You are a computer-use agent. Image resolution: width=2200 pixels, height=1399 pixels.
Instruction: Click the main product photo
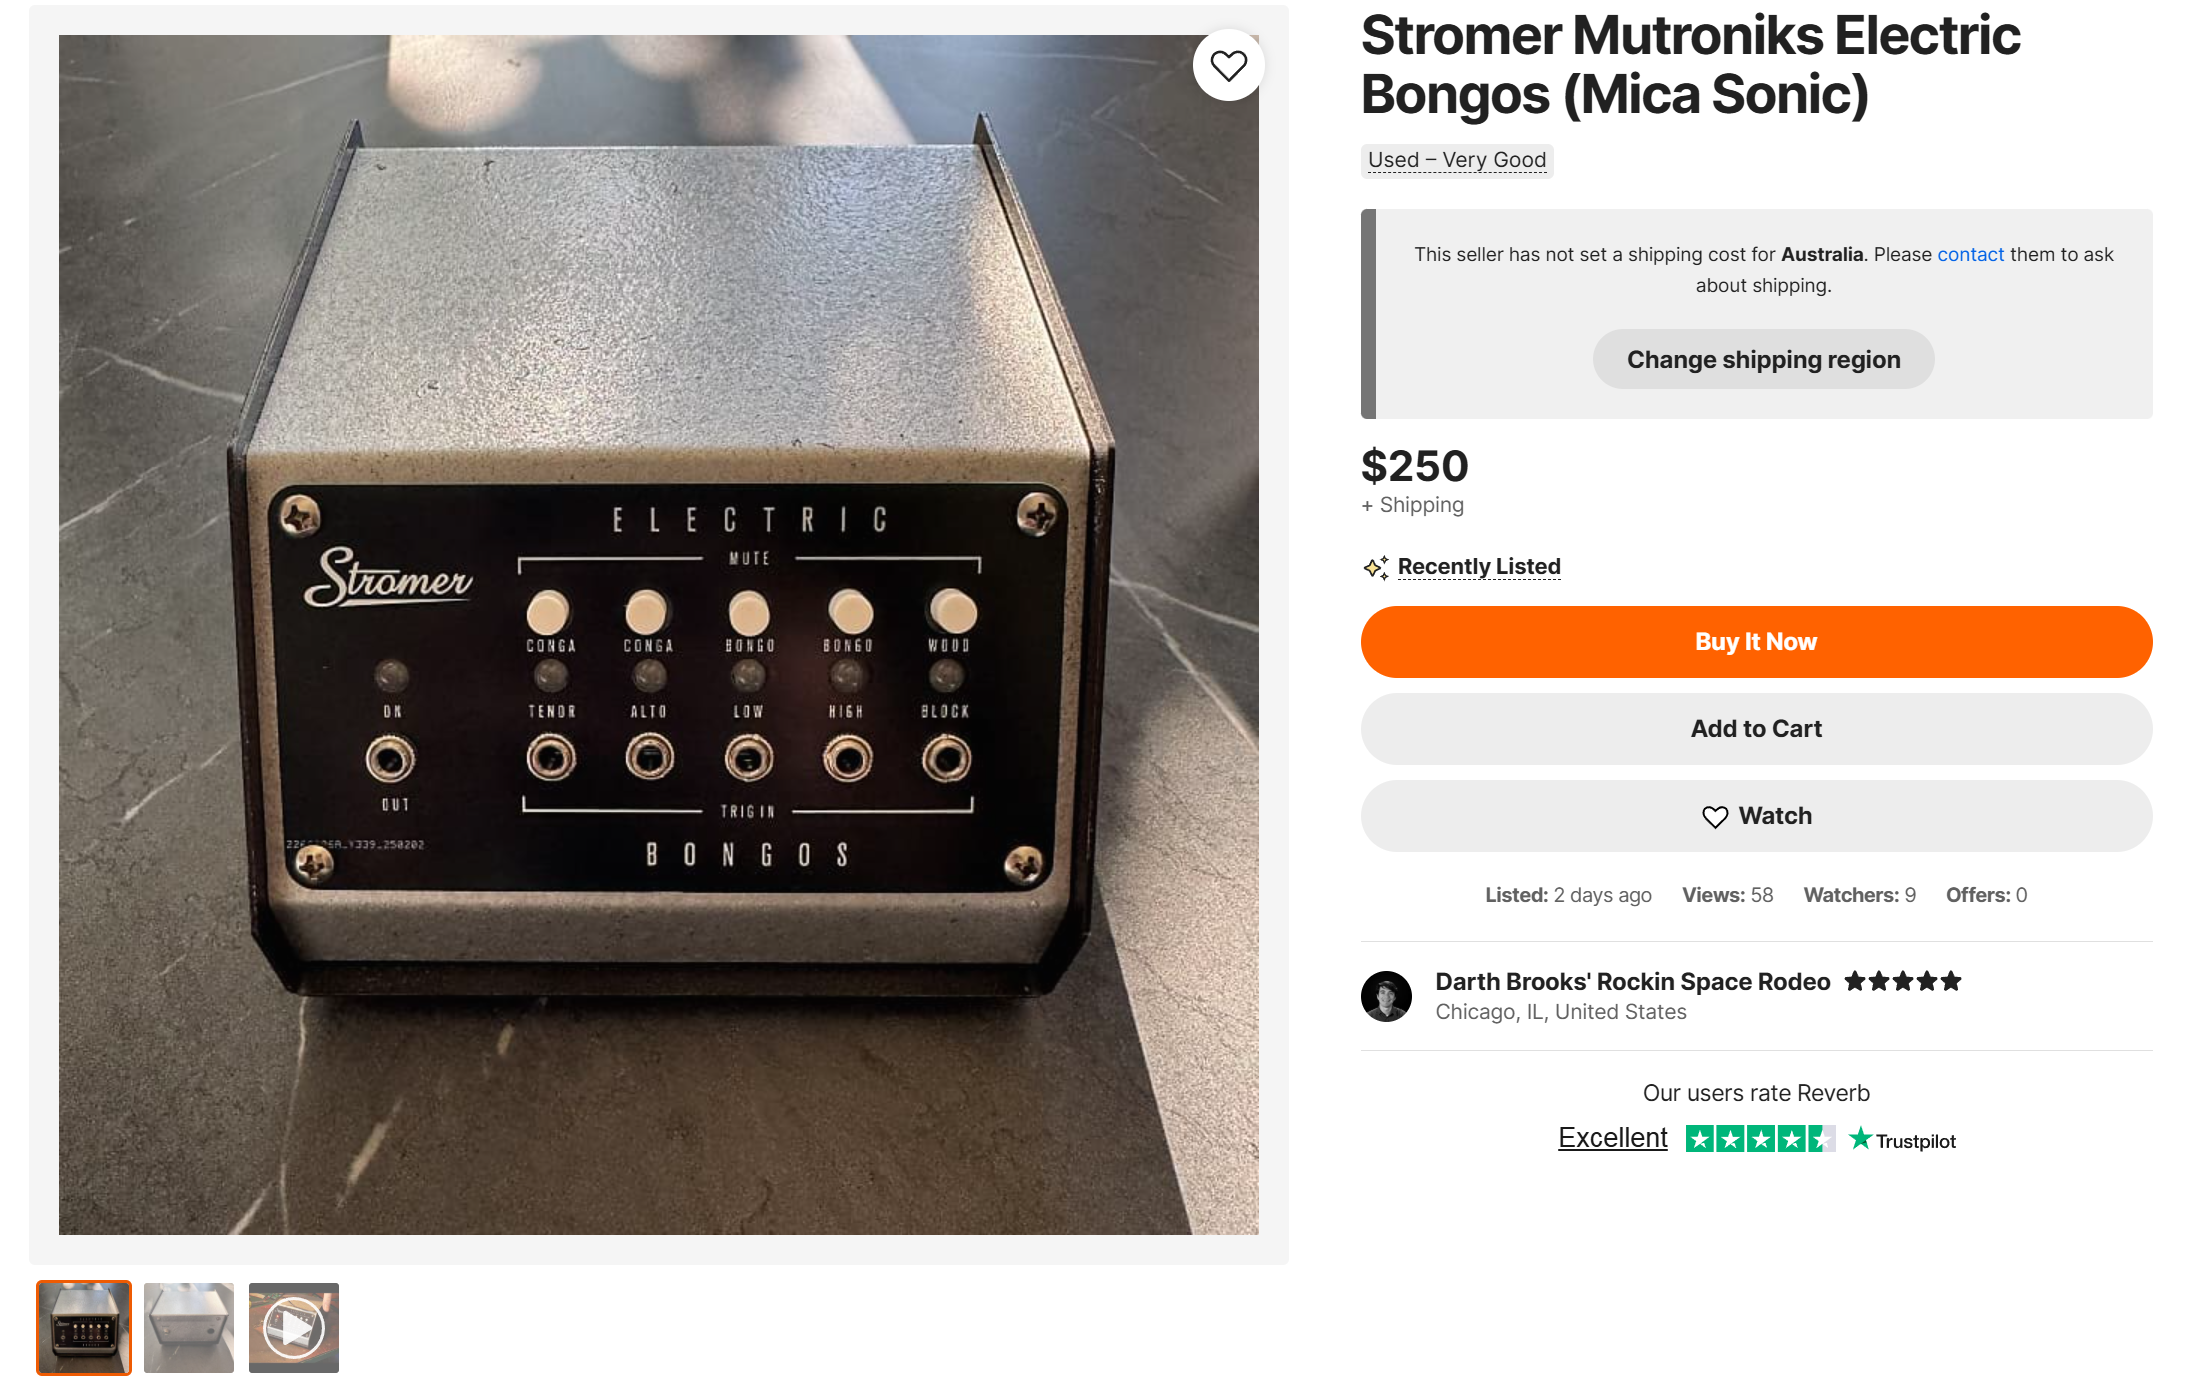pos(658,634)
